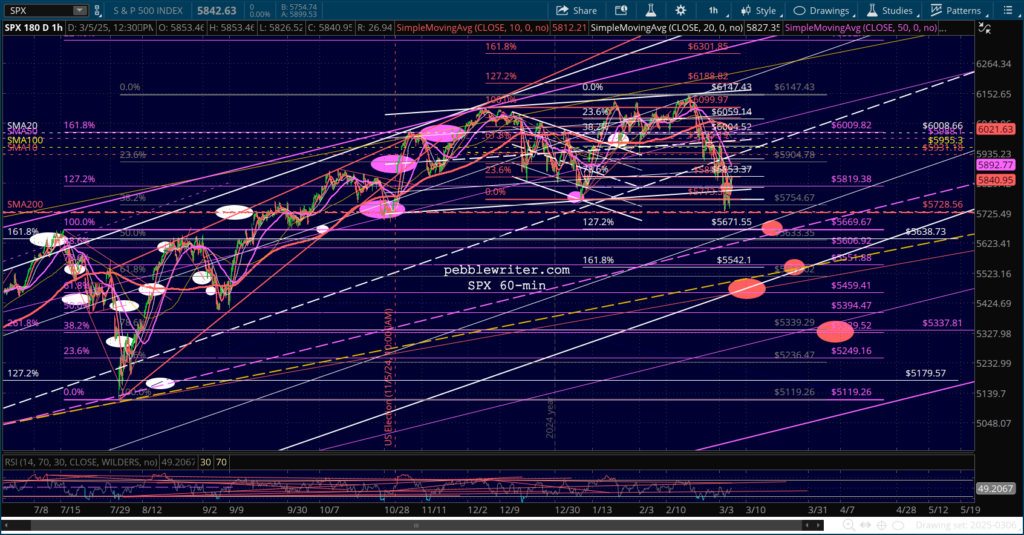
Task: Click the pan/expand arrows icon
Action: pos(865,525)
